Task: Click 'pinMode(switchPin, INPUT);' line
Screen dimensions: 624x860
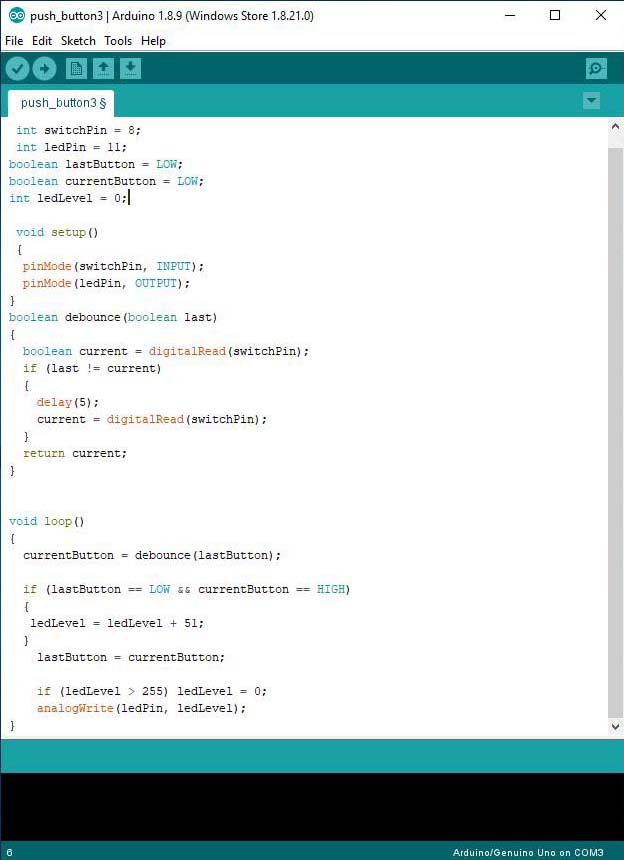Action: coord(113,266)
